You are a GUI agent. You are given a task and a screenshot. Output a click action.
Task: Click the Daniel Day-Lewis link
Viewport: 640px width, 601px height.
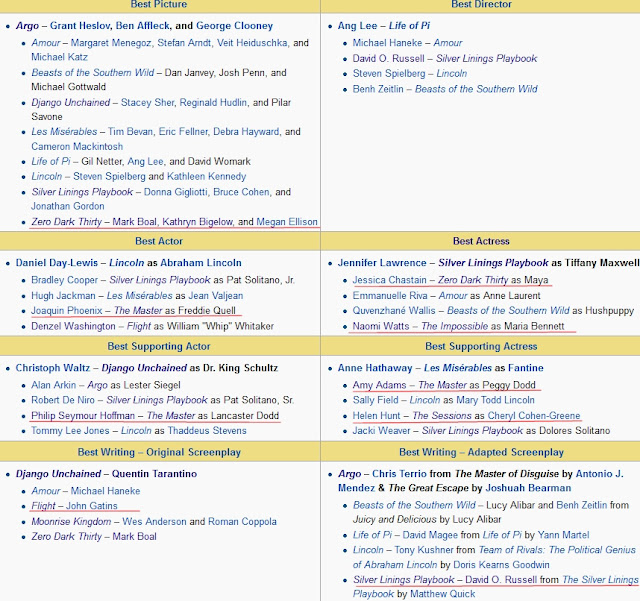click(57, 263)
